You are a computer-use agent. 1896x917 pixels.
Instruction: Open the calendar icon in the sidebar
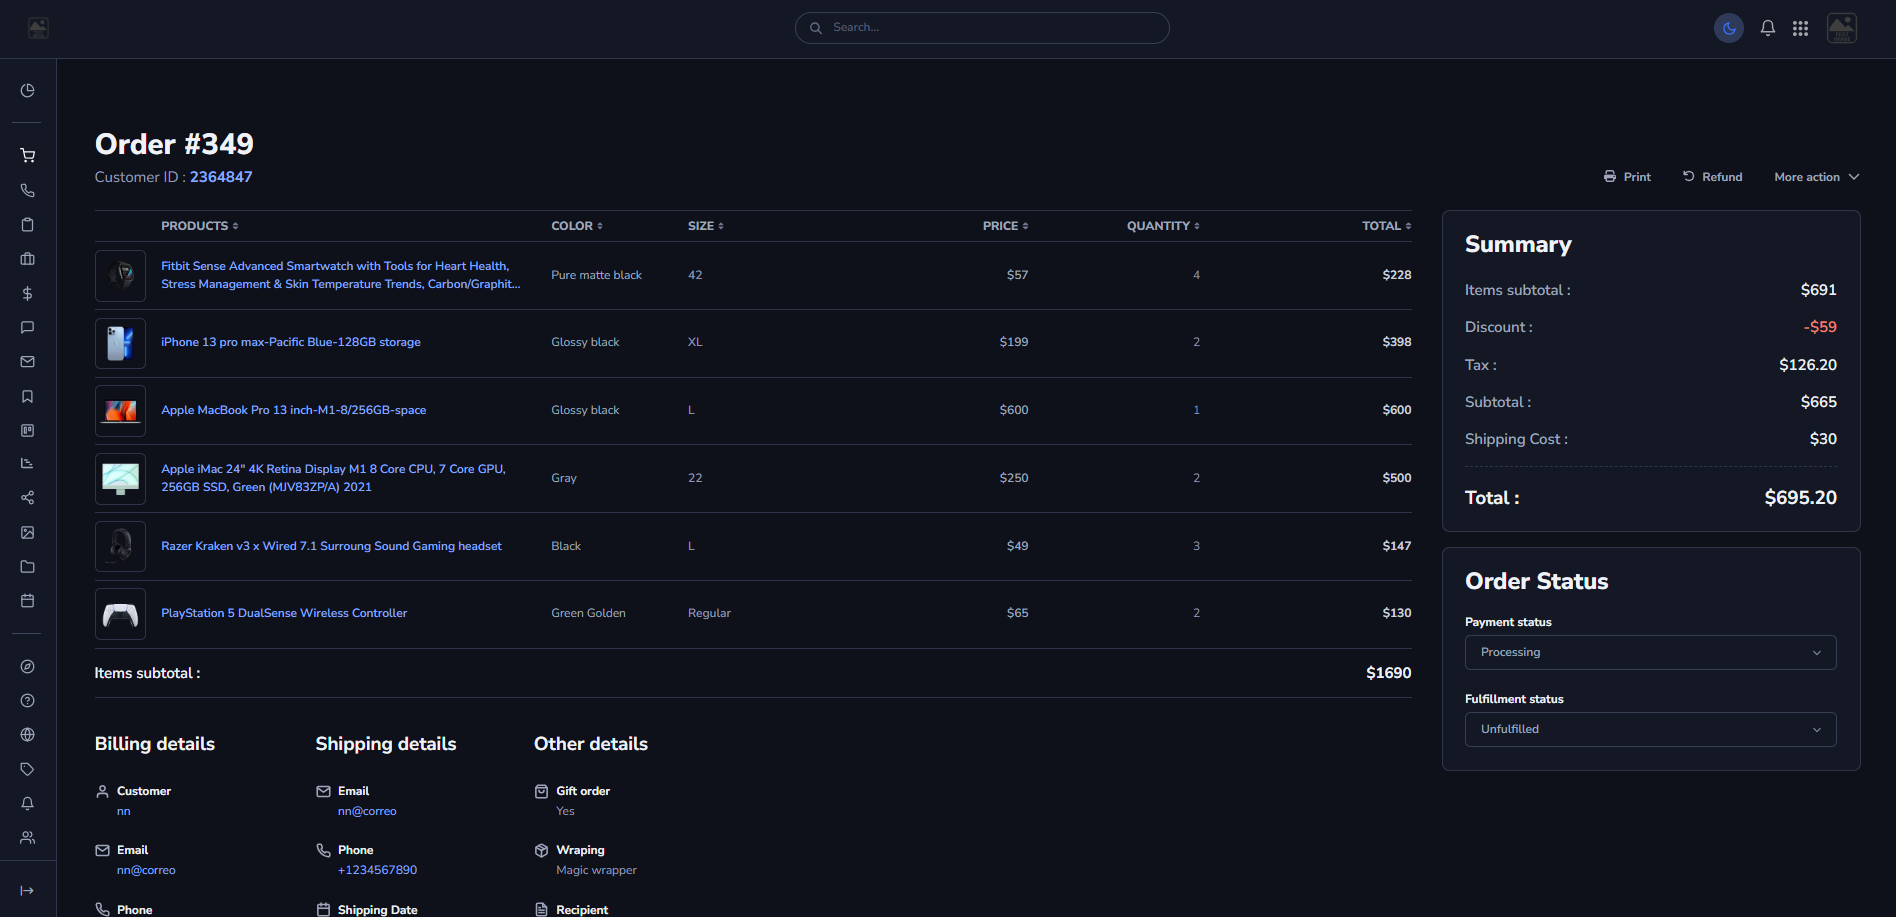pyautogui.click(x=27, y=601)
